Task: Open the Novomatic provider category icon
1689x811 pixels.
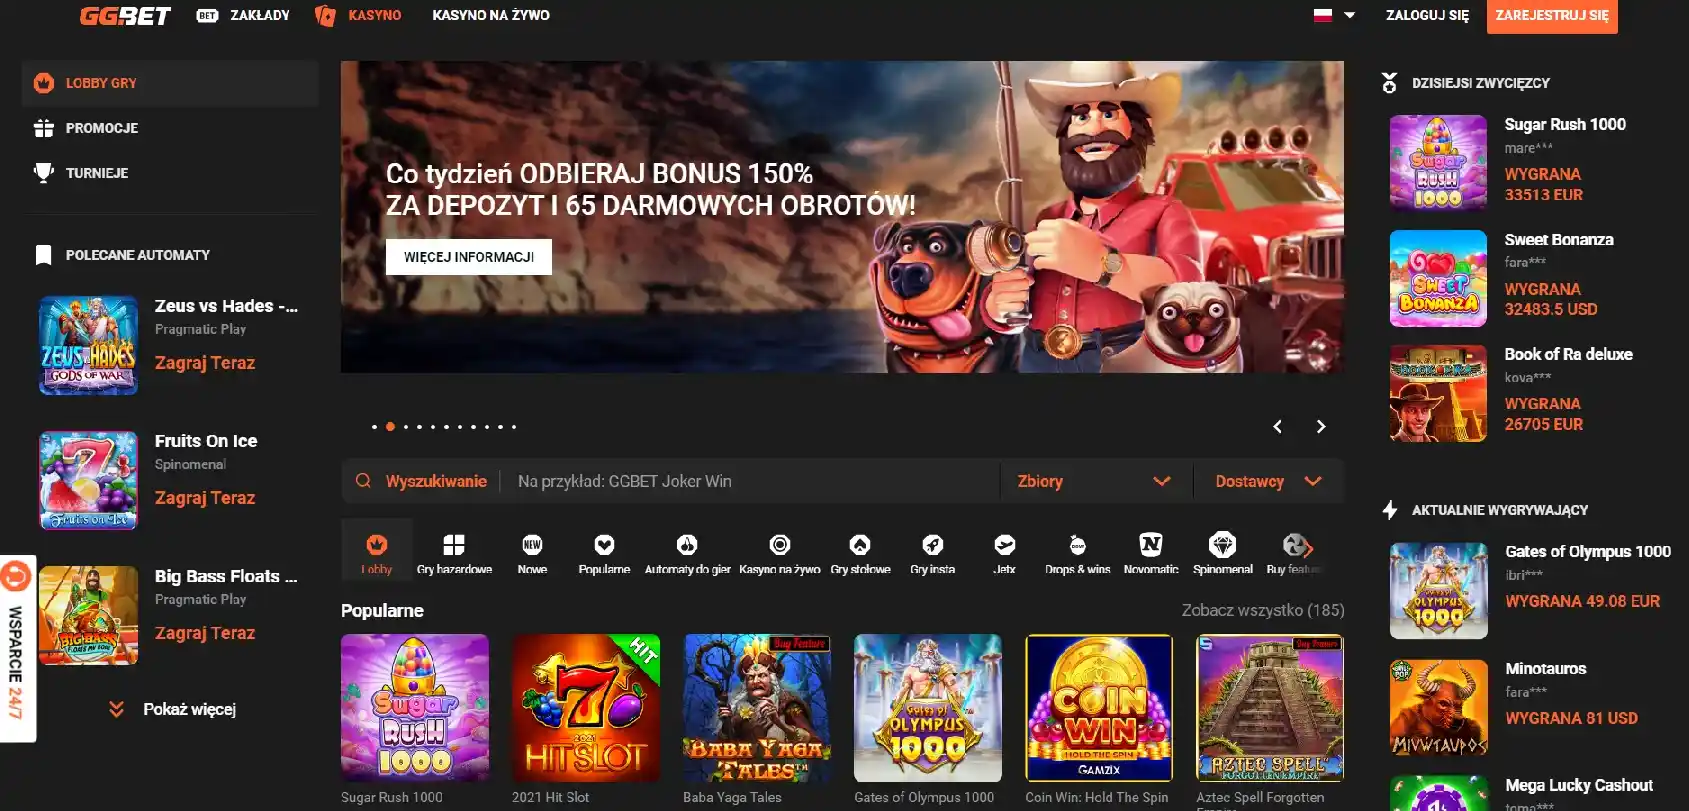Action: (x=1150, y=545)
